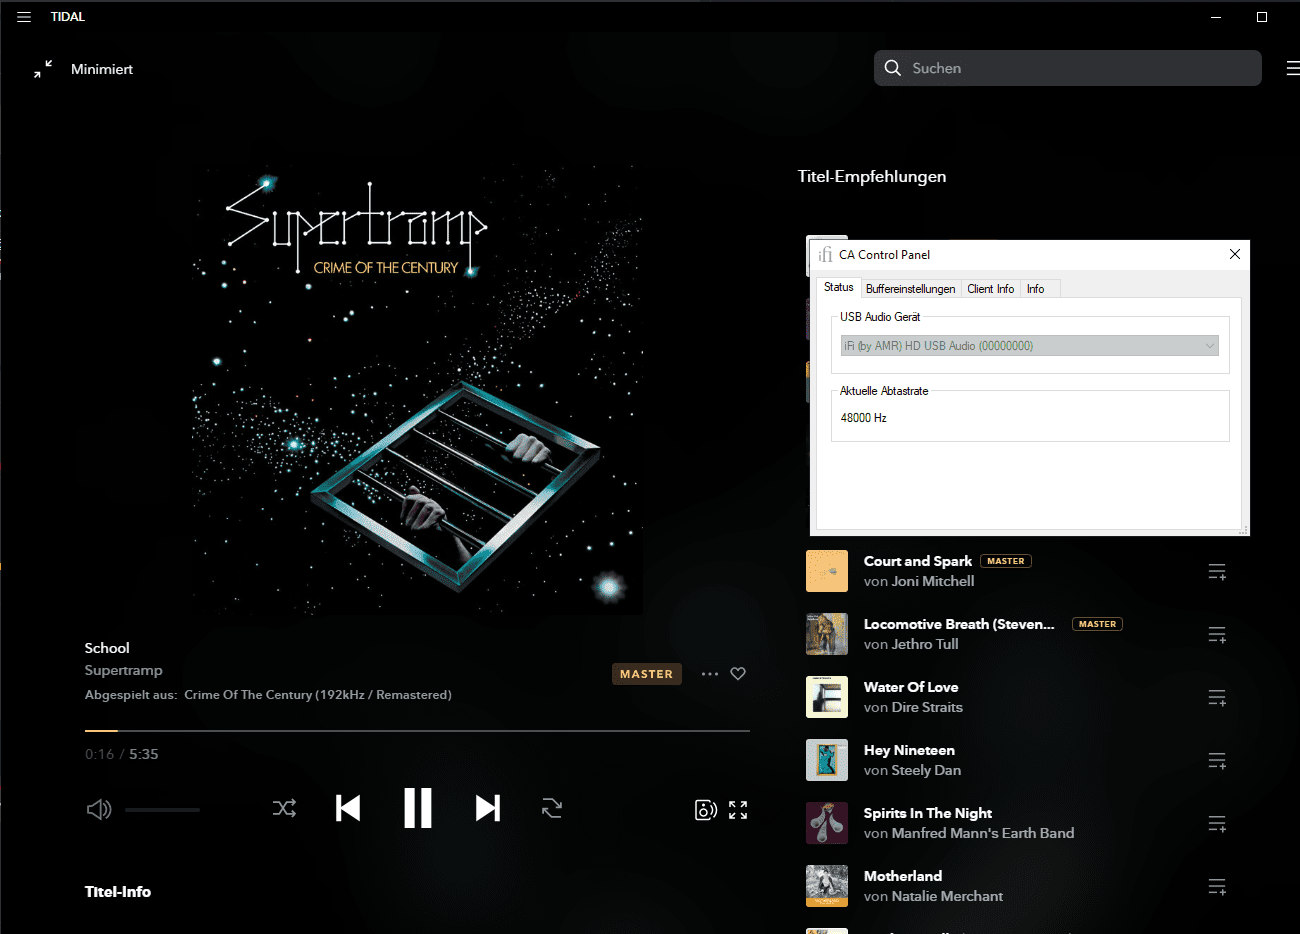The width and height of the screenshot is (1300, 934).
Task: Add Spirits In The Night to the queue
Action: tap(1217, 824)
